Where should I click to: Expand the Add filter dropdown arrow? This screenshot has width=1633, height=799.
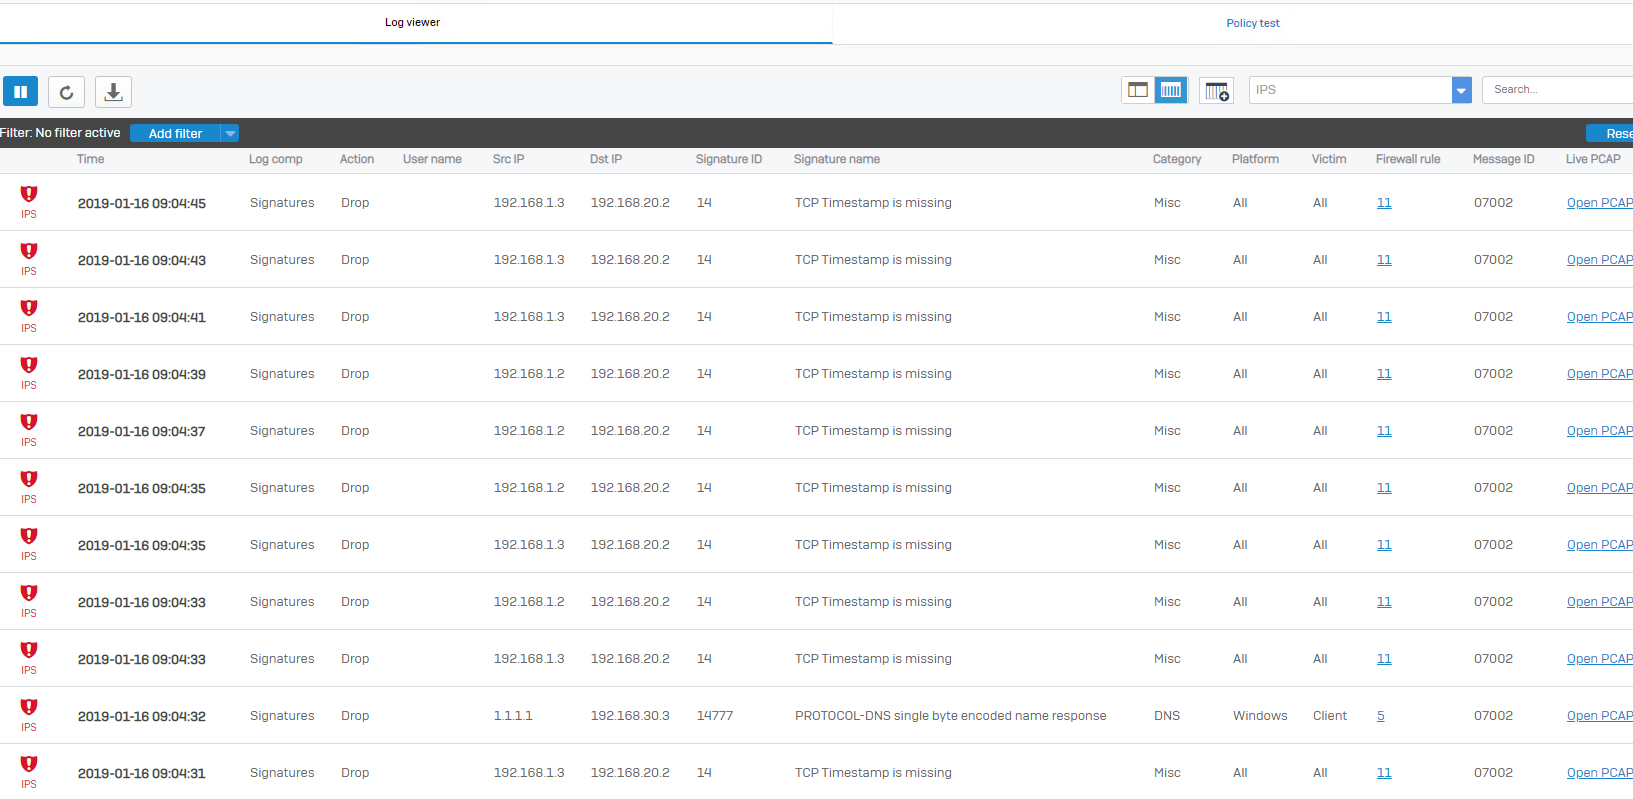pyautogui.click(x=230, y=133)
